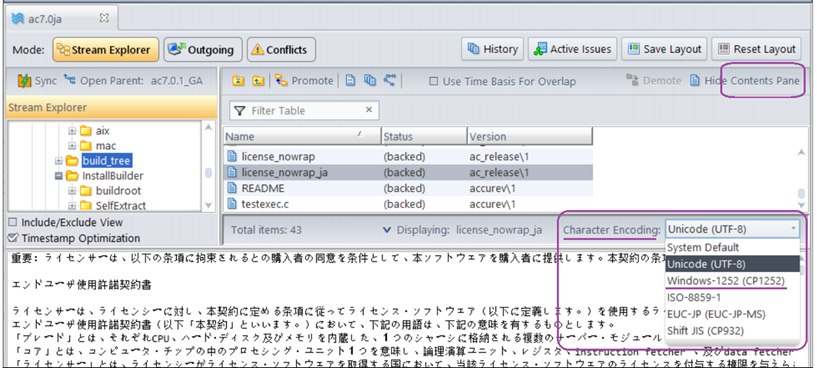Screen dimensions: 817x368
Task: Expand the build_tree folder node
Action: tap(58, 161)
